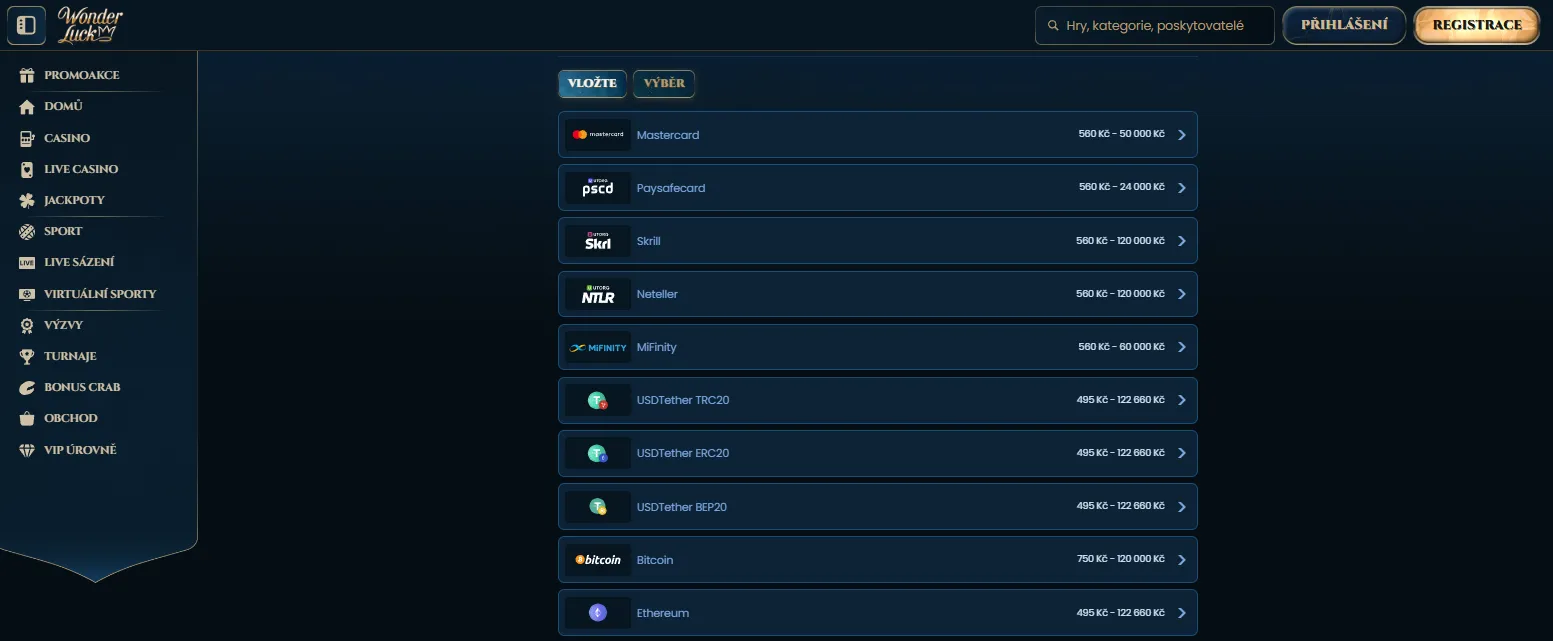Click the Jackpoty clover icon

coord(27,200)
